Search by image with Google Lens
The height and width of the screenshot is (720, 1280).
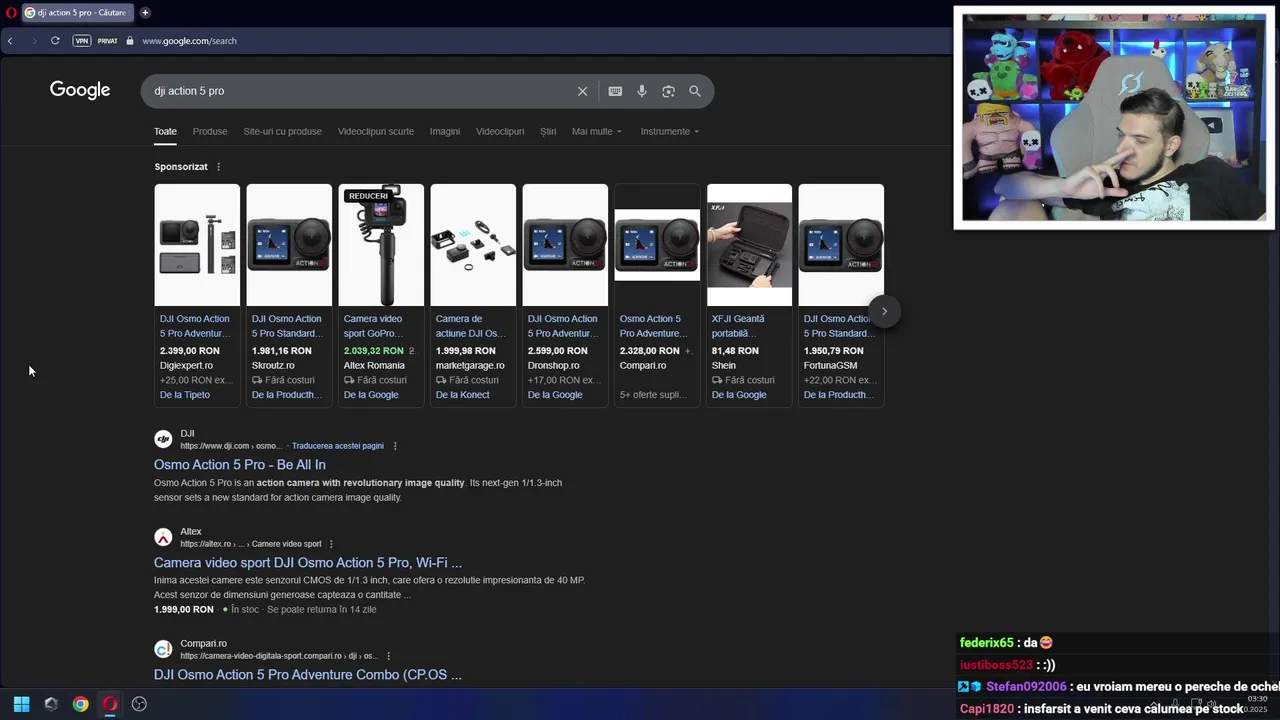pyautogui.click(x=668, y=91)
